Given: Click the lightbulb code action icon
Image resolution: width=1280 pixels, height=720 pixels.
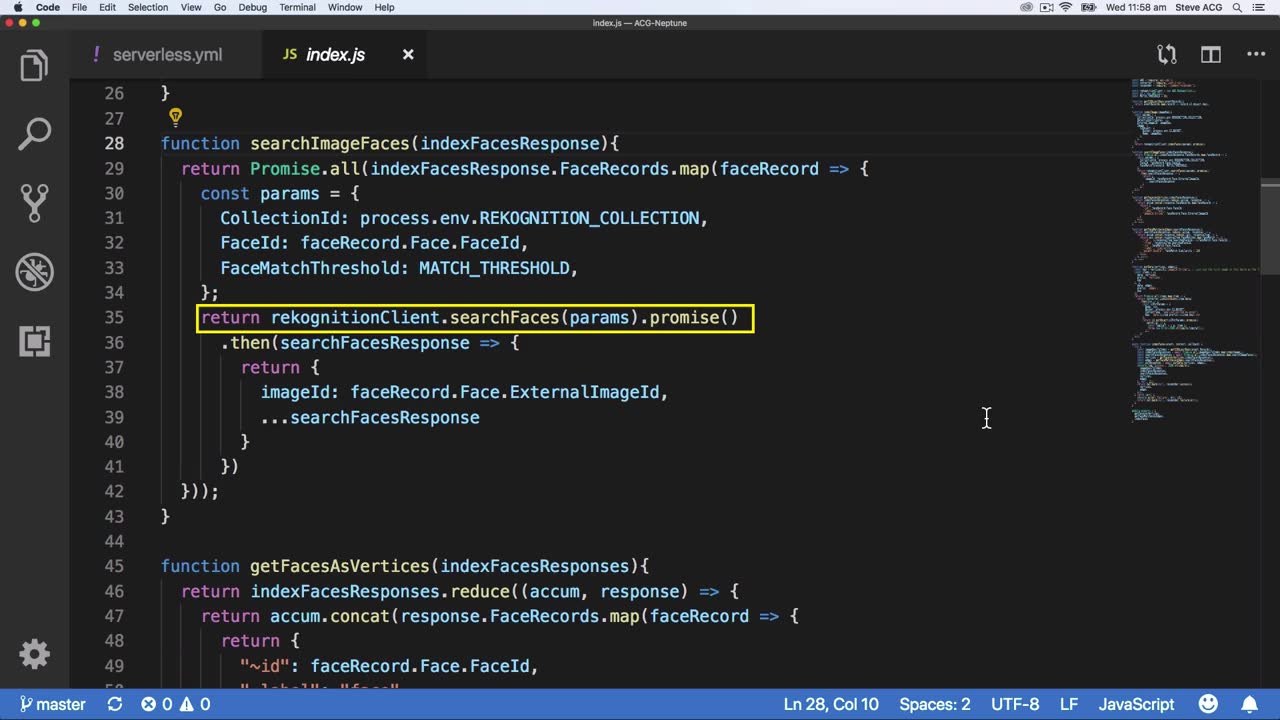Looking at the screenshot, I should (175, 118).
